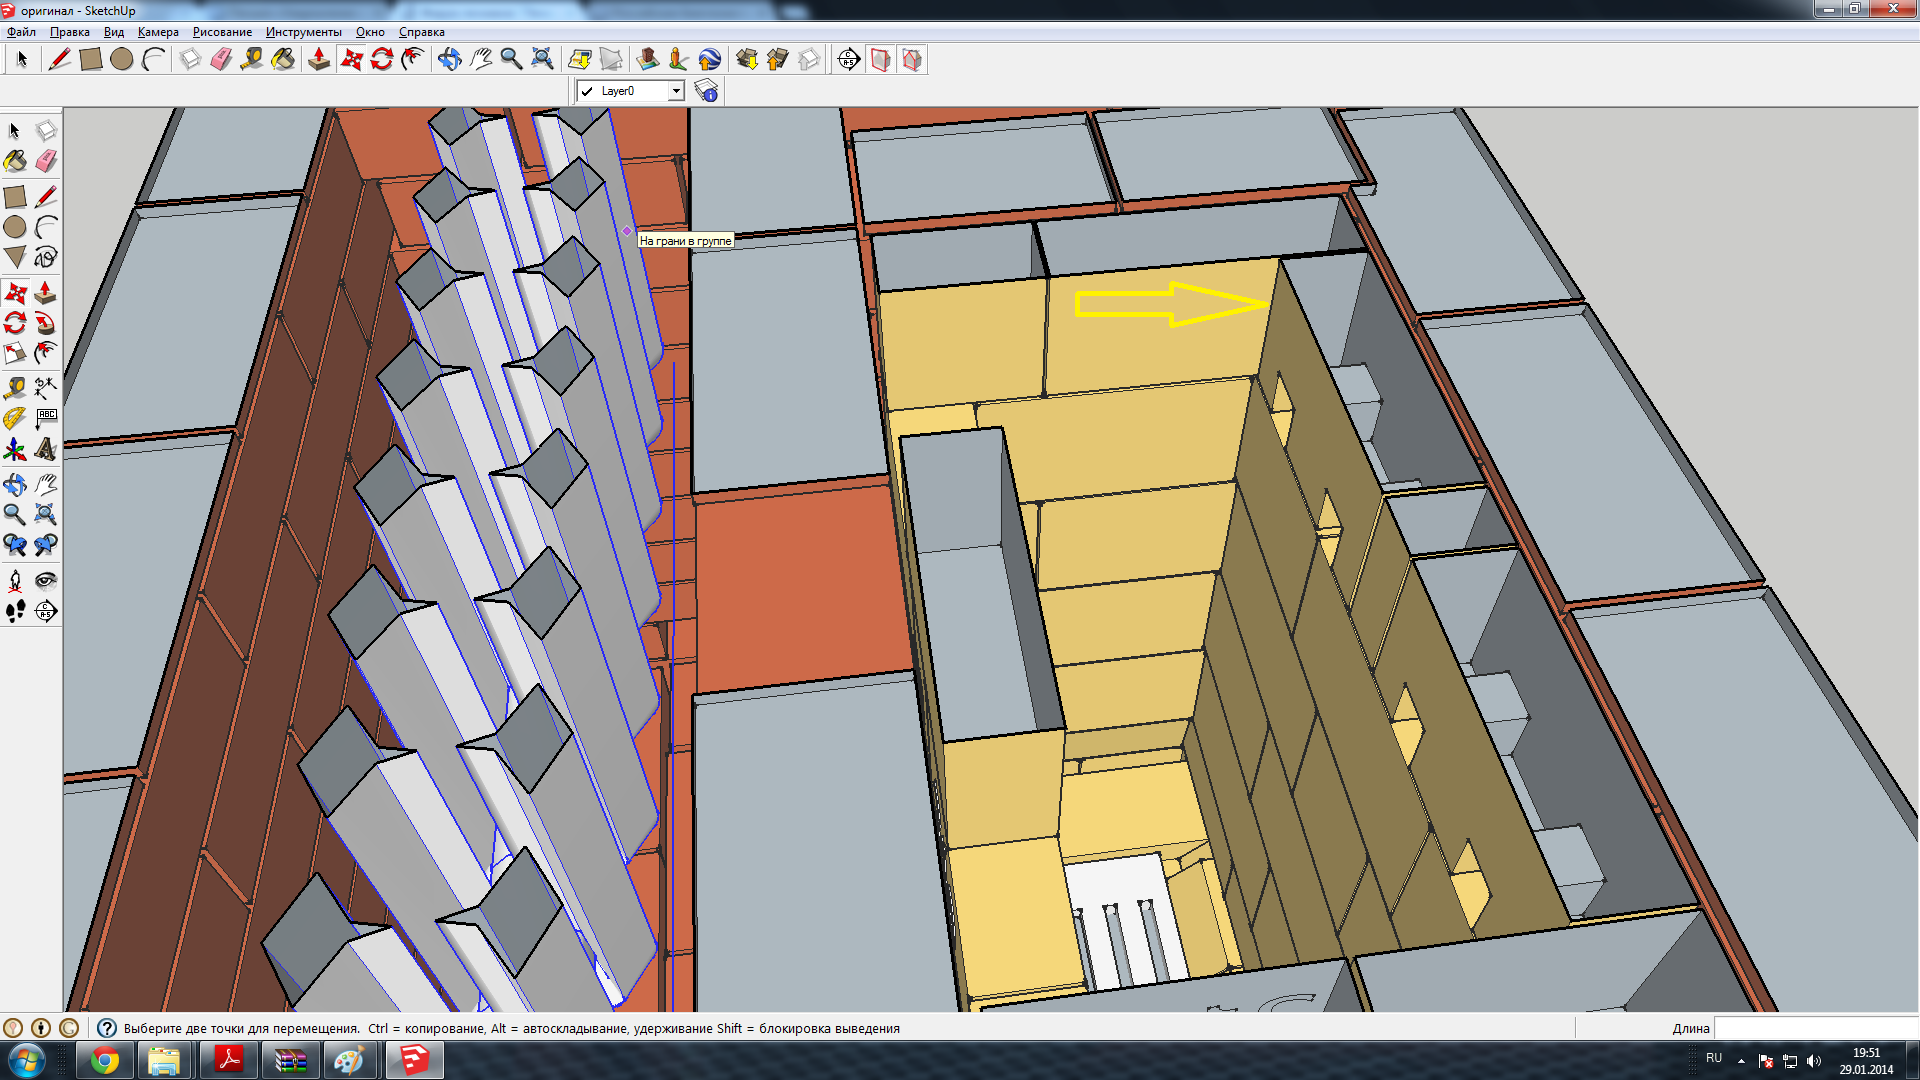
Task: Click the Длина measurement input field
Action: [1815, 1028]
